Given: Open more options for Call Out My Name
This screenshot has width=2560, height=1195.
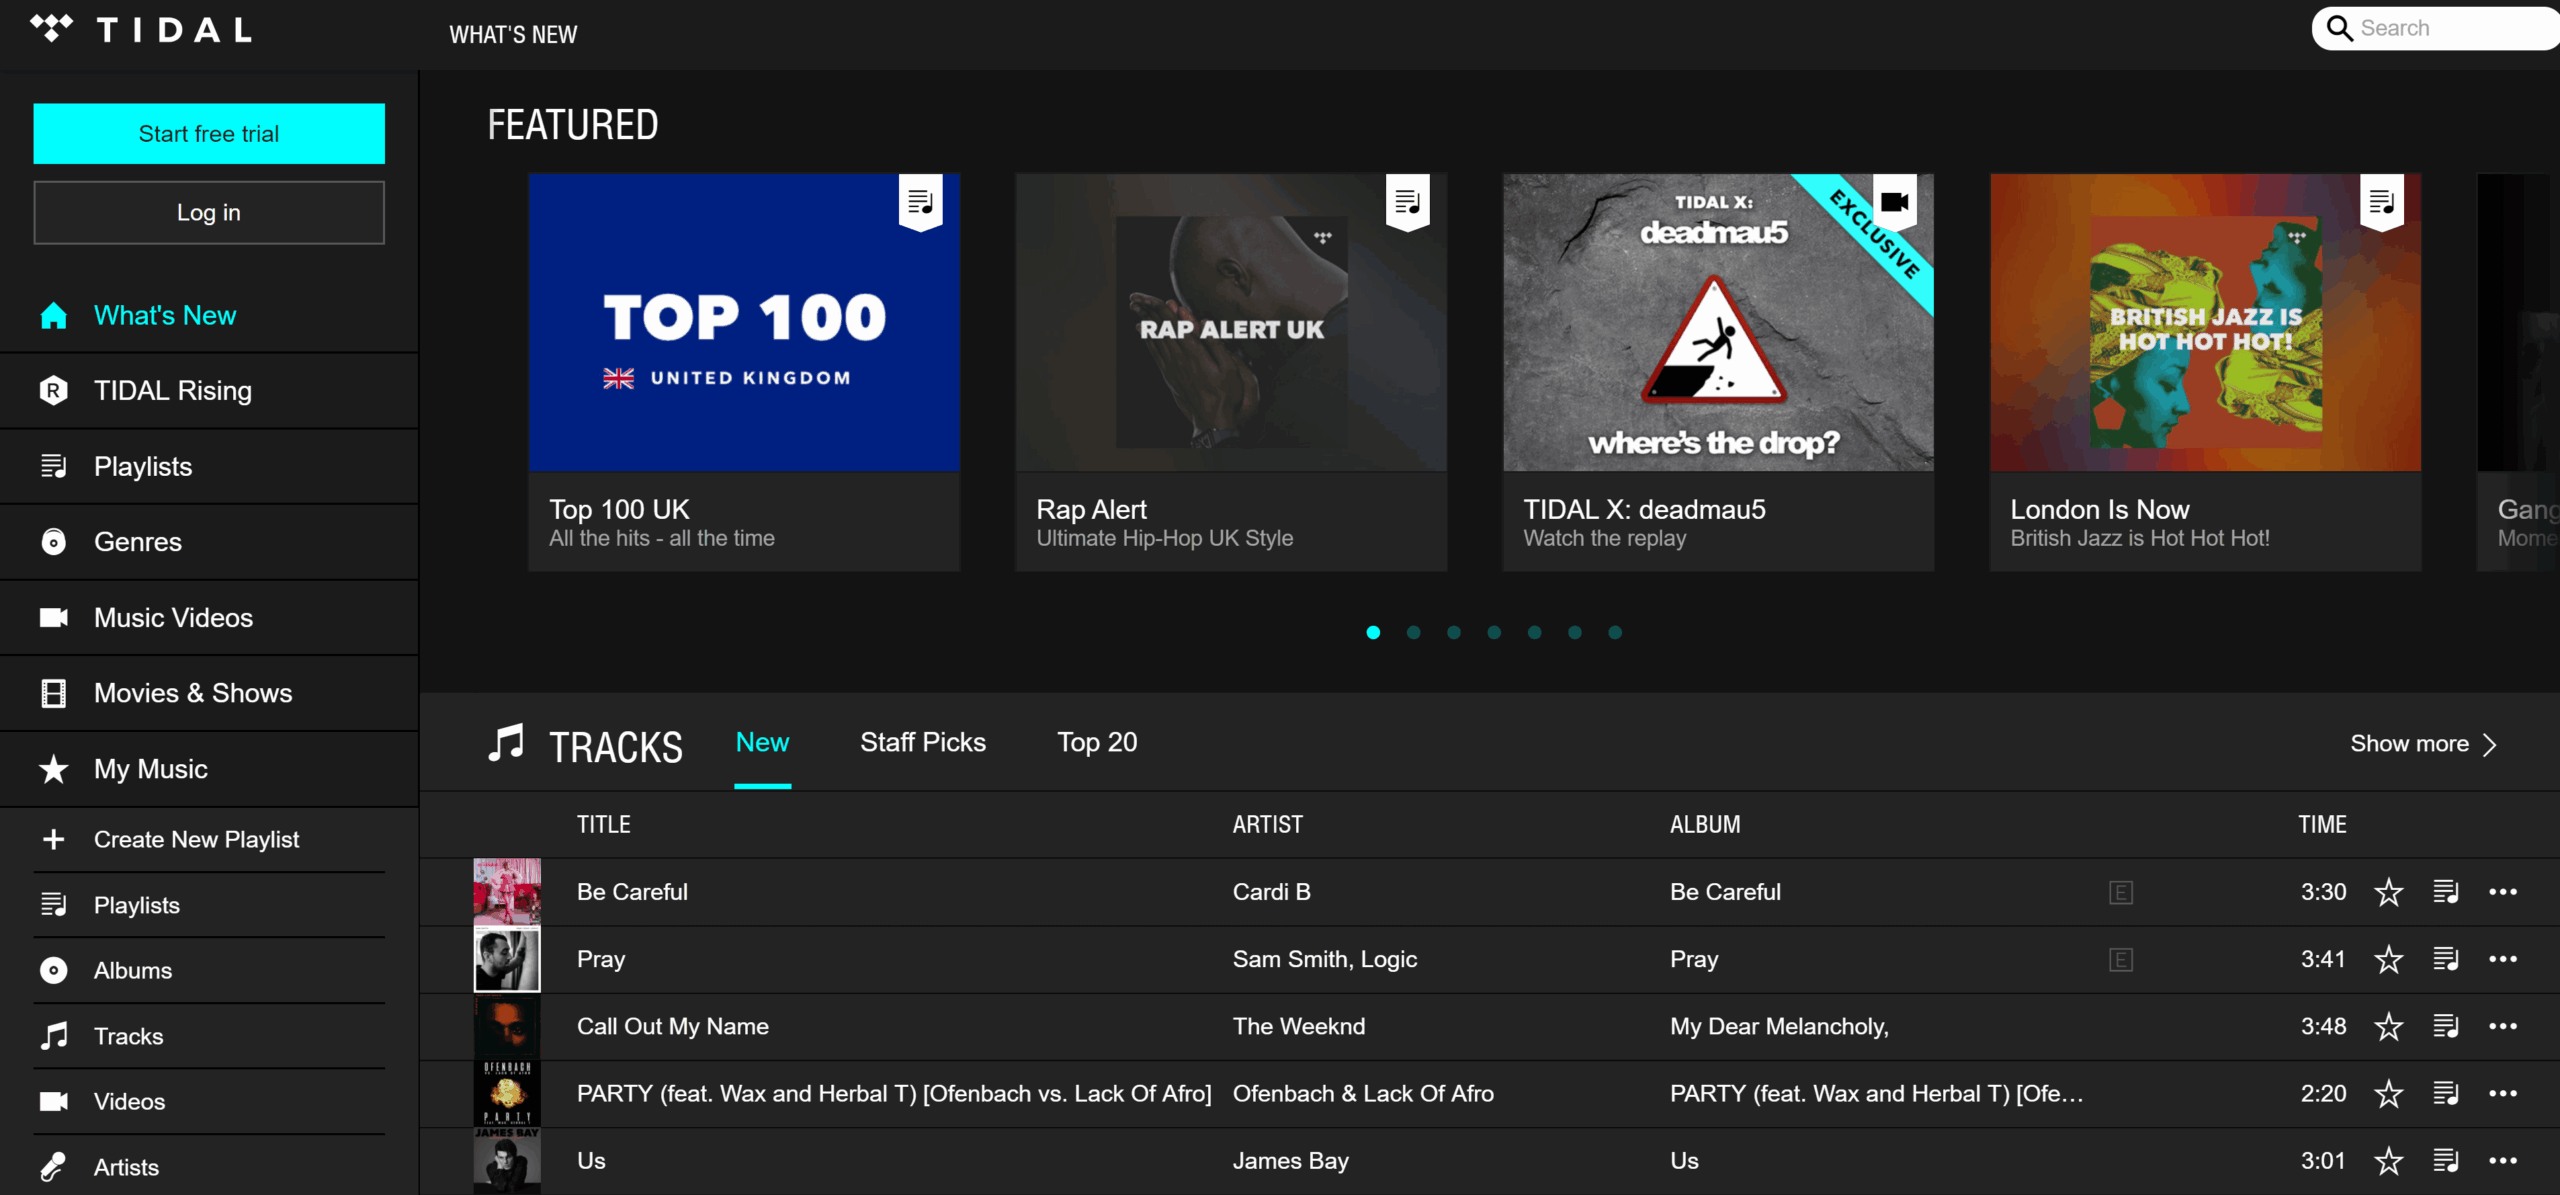Looking at the screenshot, I should pos(2503,1026).
